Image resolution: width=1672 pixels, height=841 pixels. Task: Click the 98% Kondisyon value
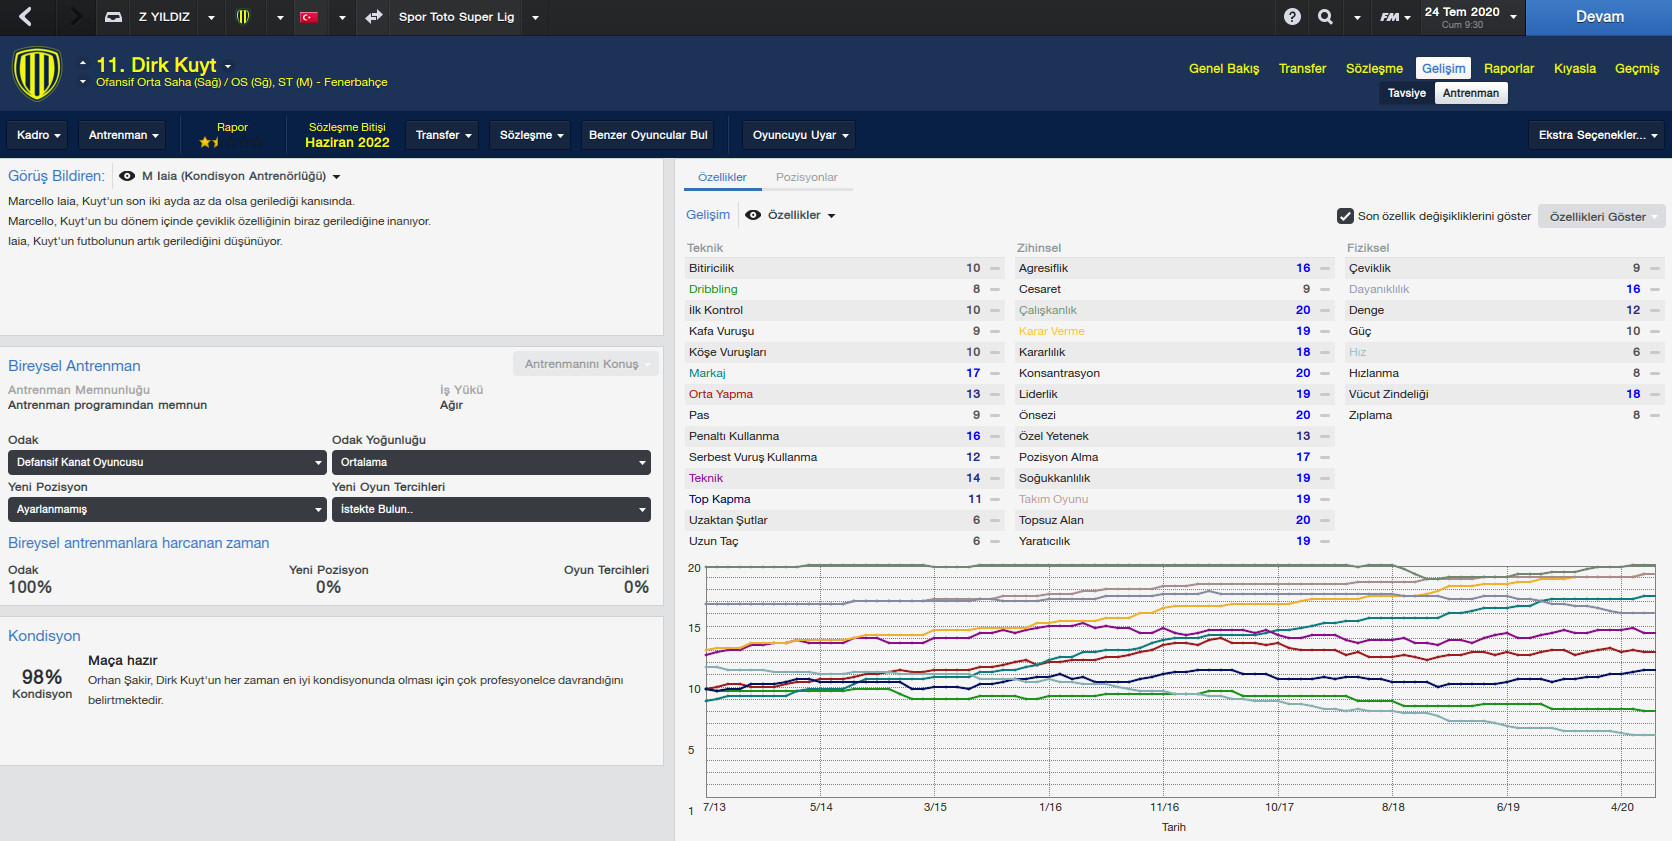pos(42,677)
